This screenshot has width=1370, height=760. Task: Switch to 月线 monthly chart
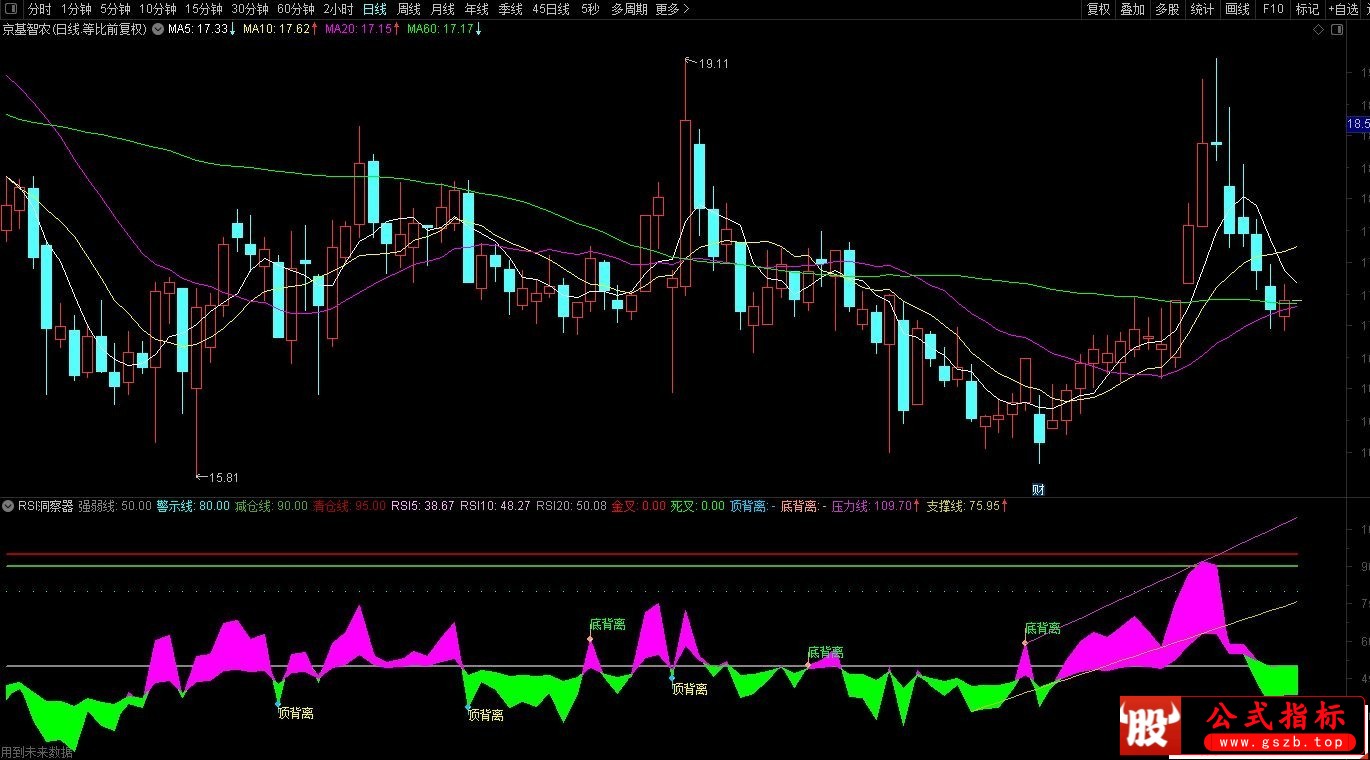pos(442,9)
